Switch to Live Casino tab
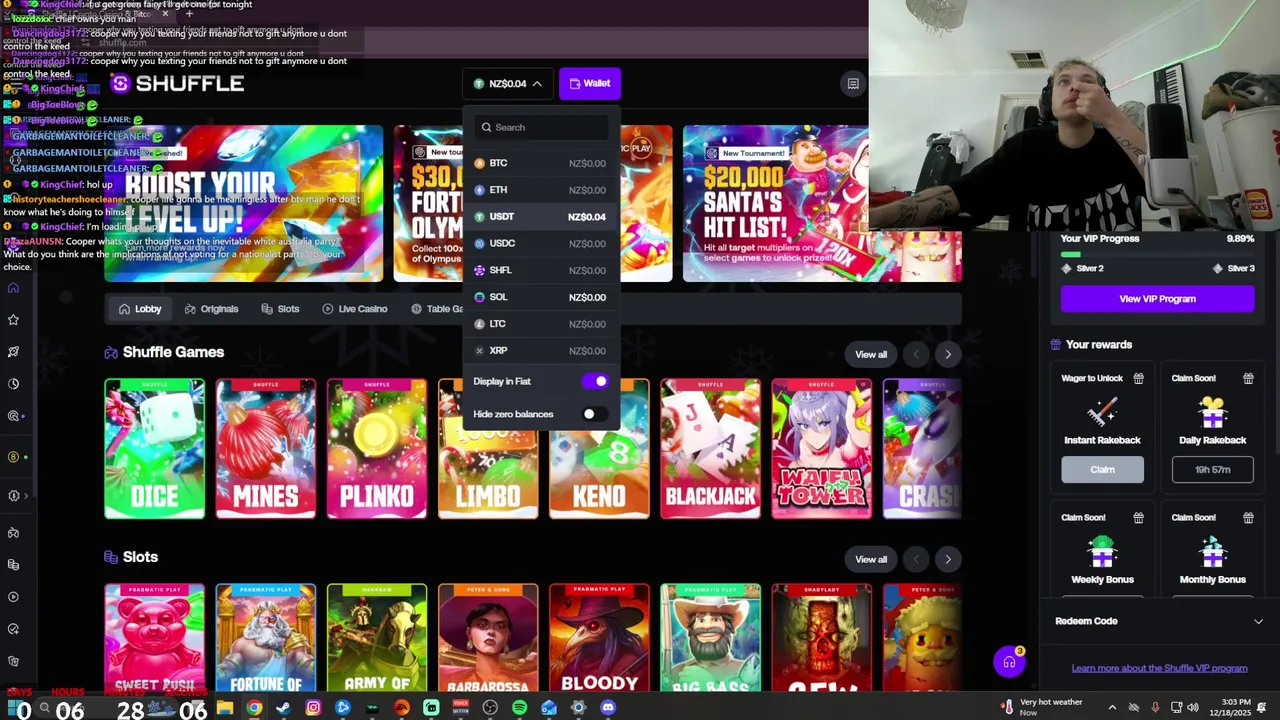The height and width of the screenshot is (720, 1280). pos(355,309)
